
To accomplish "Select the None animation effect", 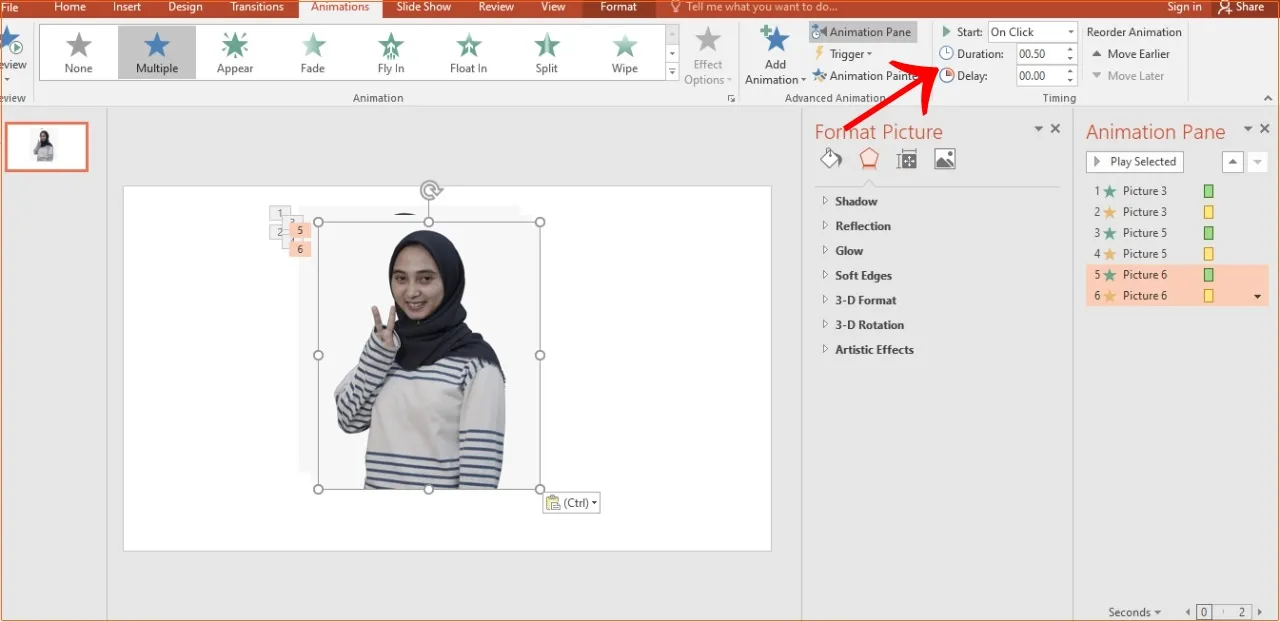I will (79, 52).
